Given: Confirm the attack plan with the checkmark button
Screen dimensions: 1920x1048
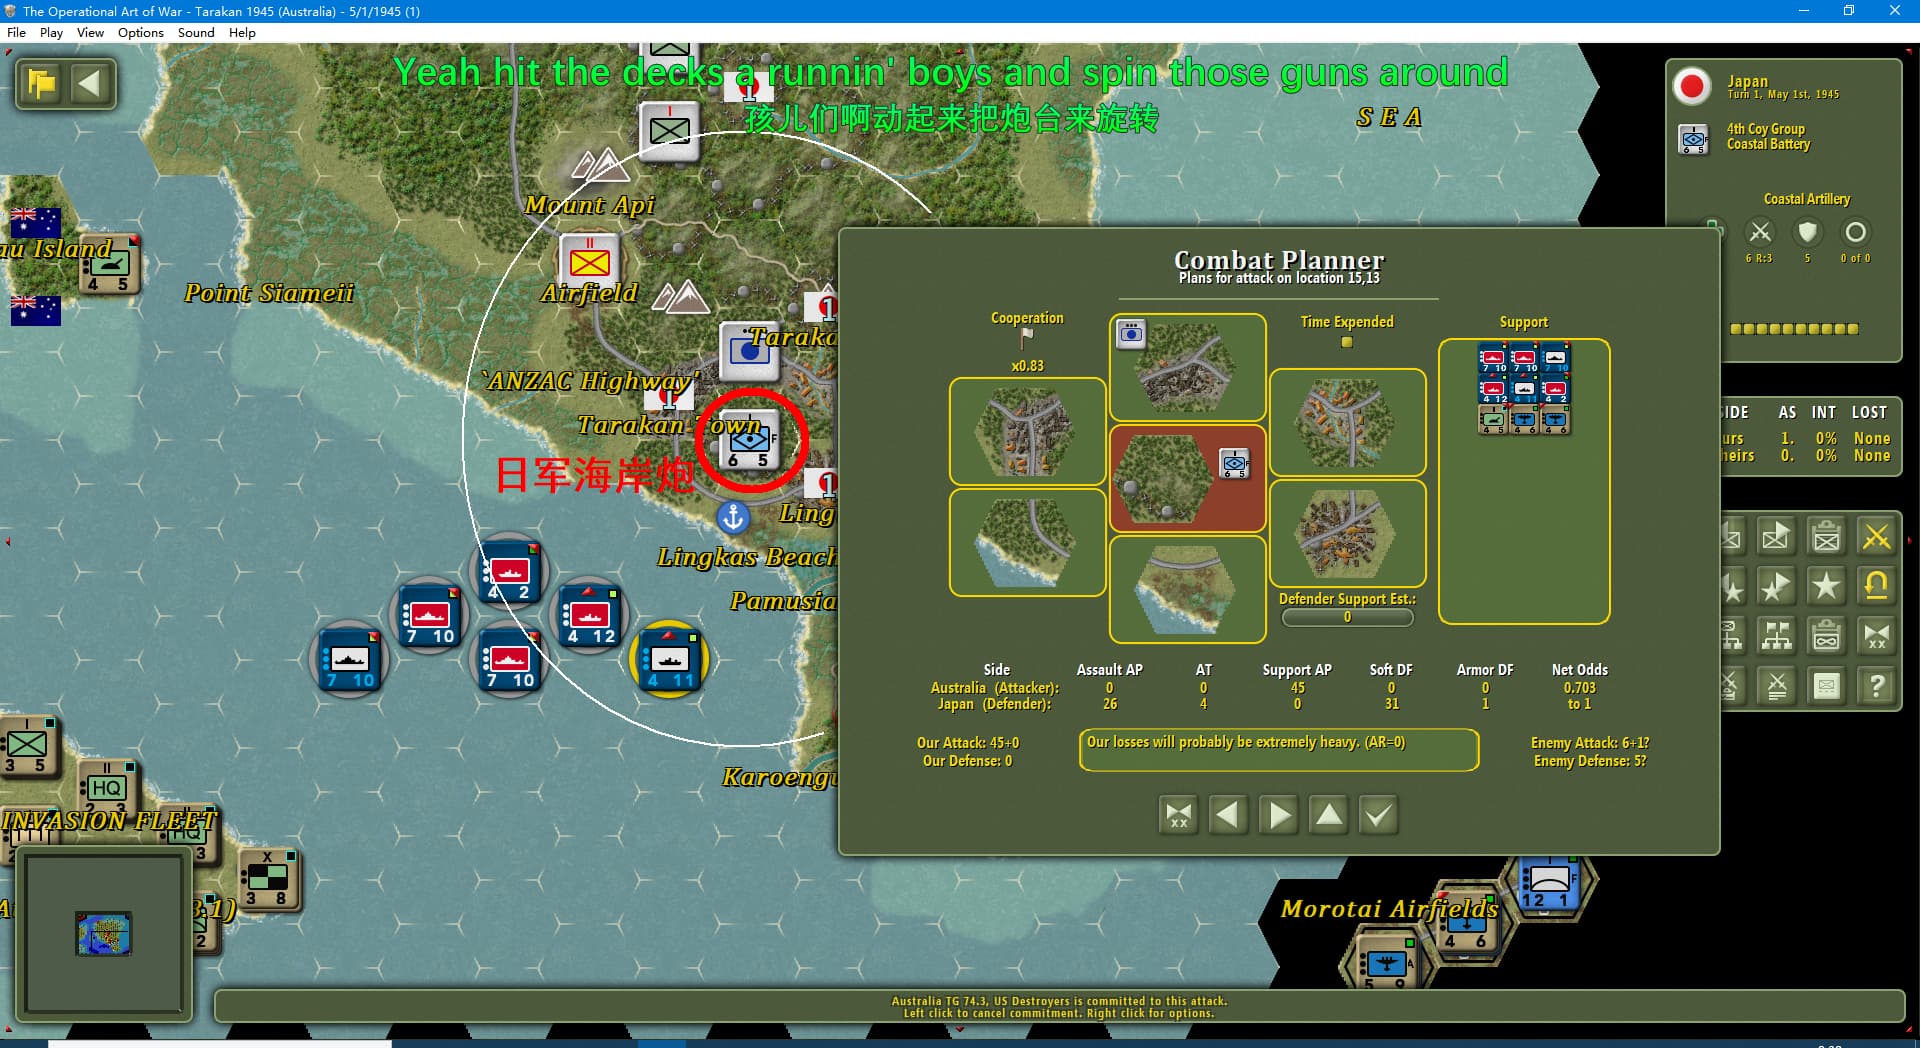Looking at the screenshot, I should click(1378, 815).
